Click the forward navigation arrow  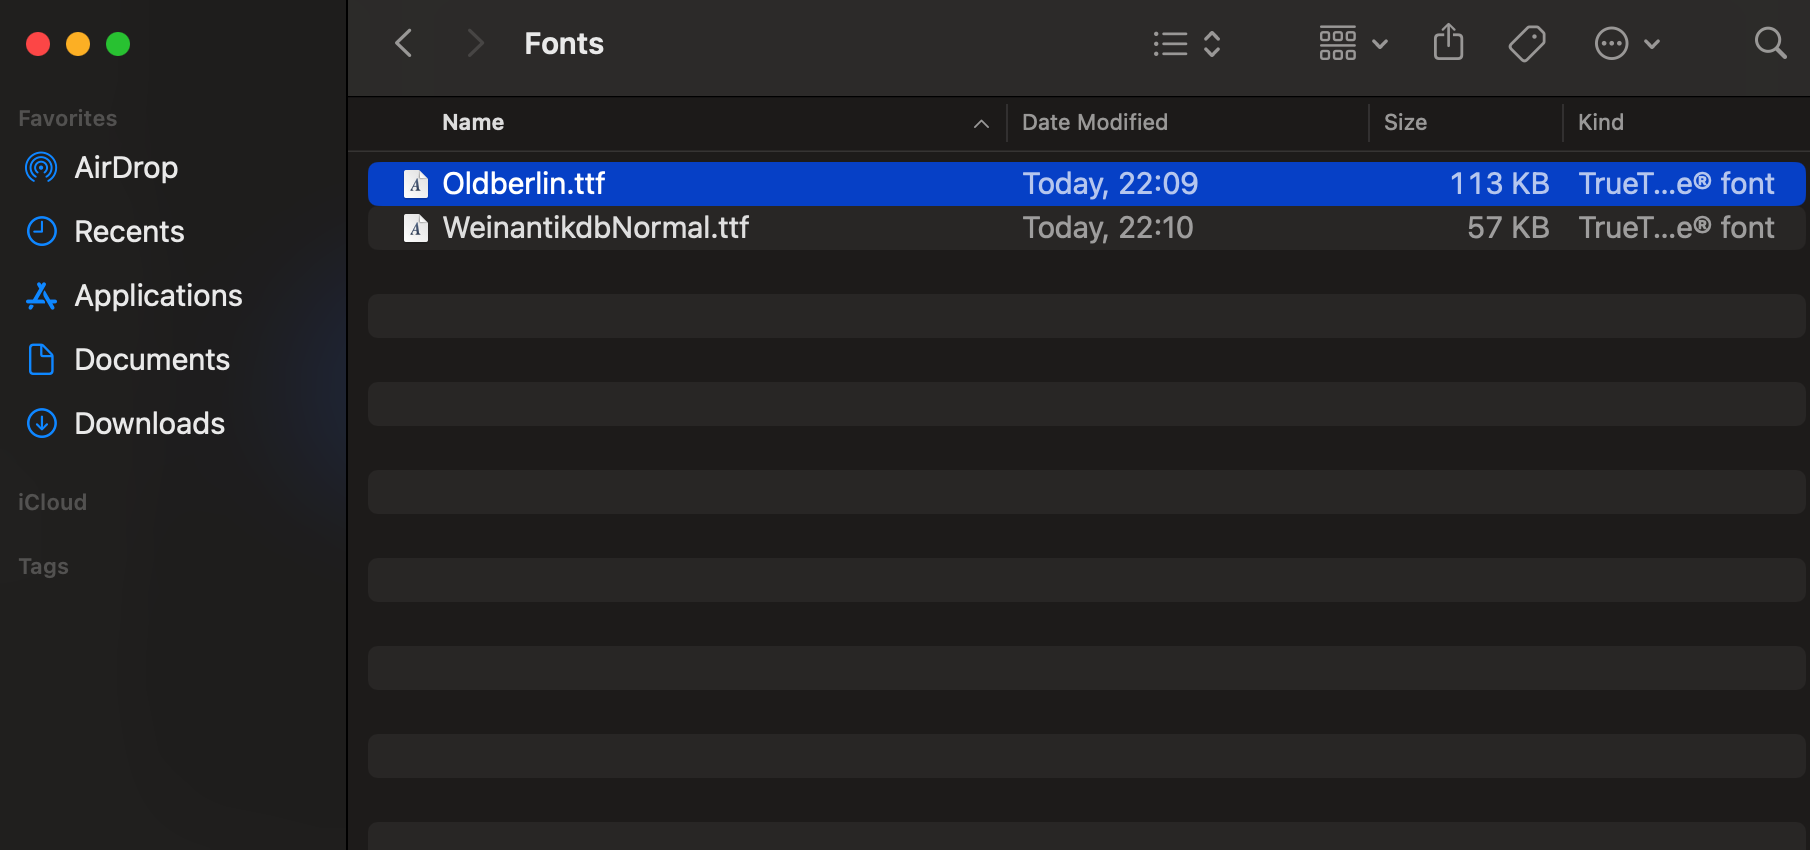475,43
